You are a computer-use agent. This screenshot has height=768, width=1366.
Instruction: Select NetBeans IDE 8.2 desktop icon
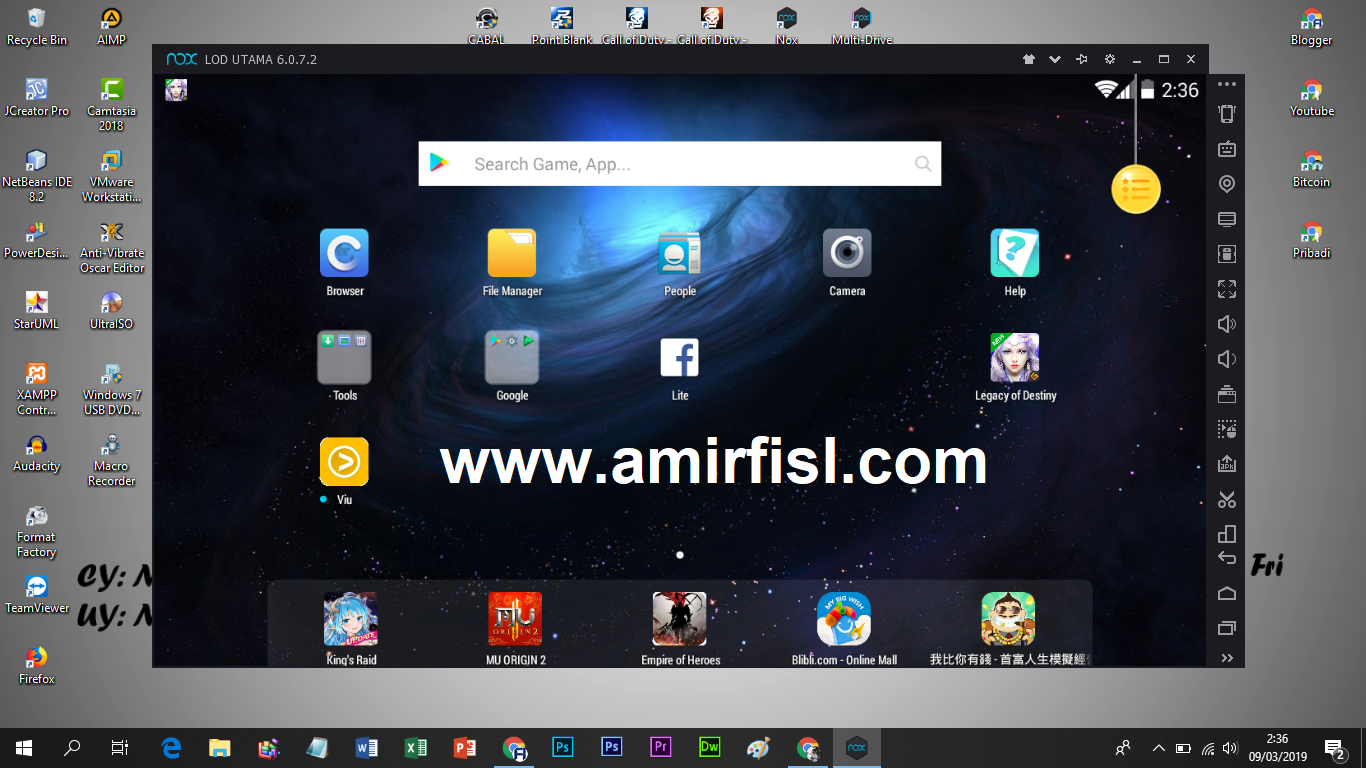(37, 175)
